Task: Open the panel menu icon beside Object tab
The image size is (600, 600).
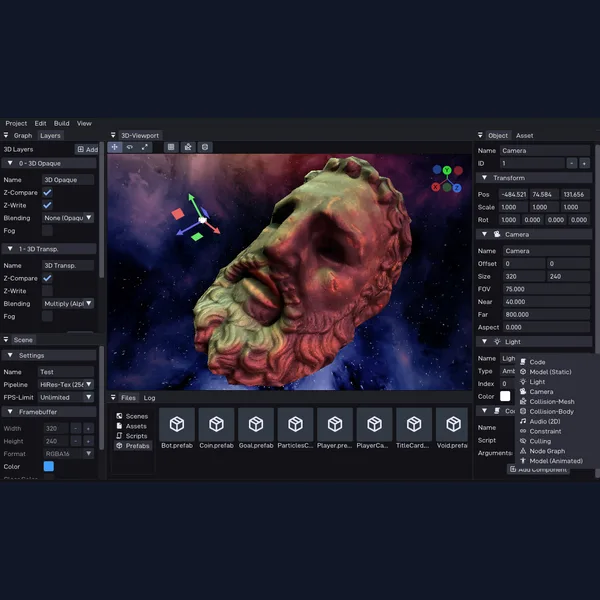Action: coord(480,135)
